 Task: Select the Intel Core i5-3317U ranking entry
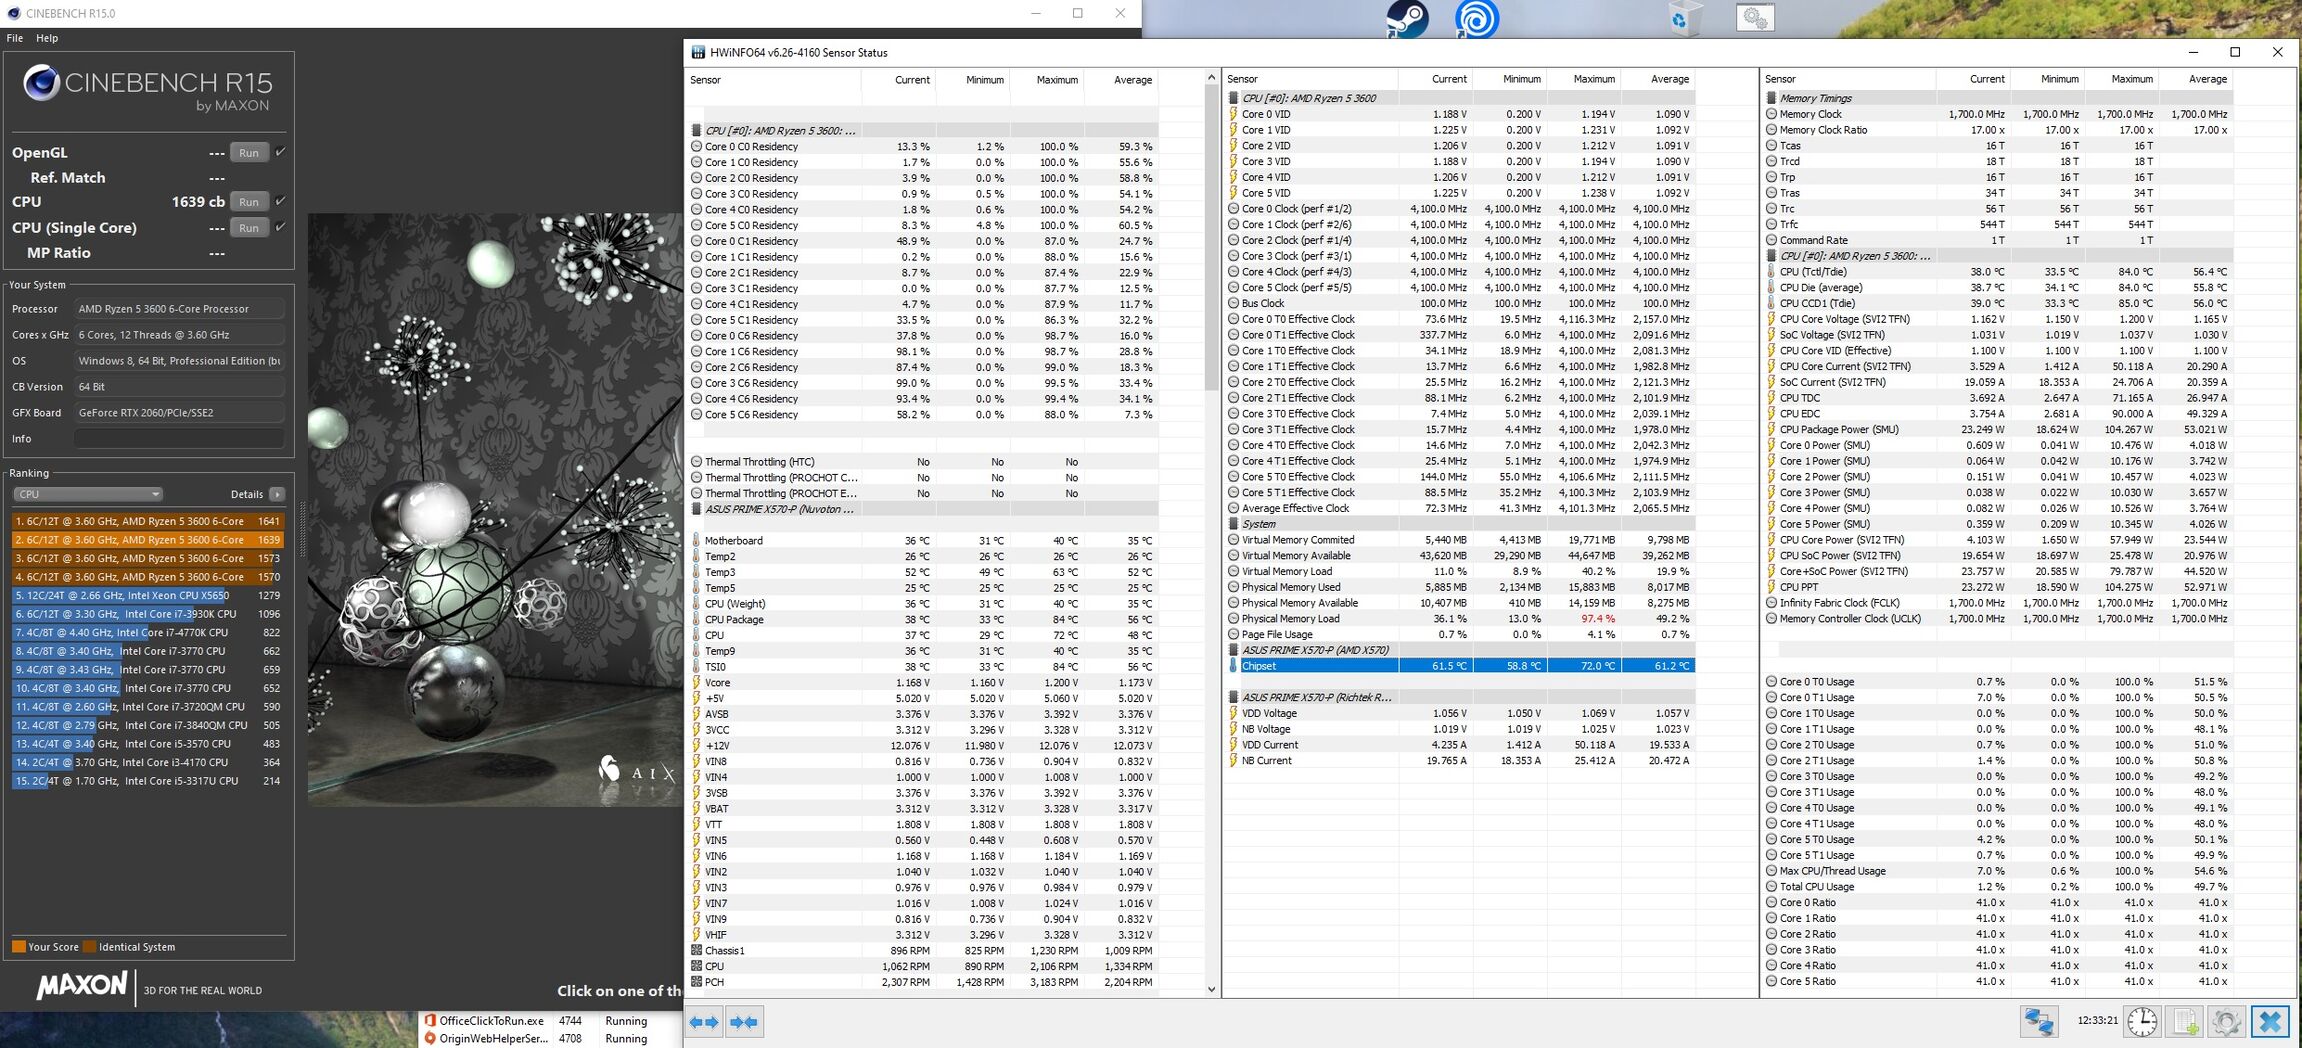tap(148, 780)
